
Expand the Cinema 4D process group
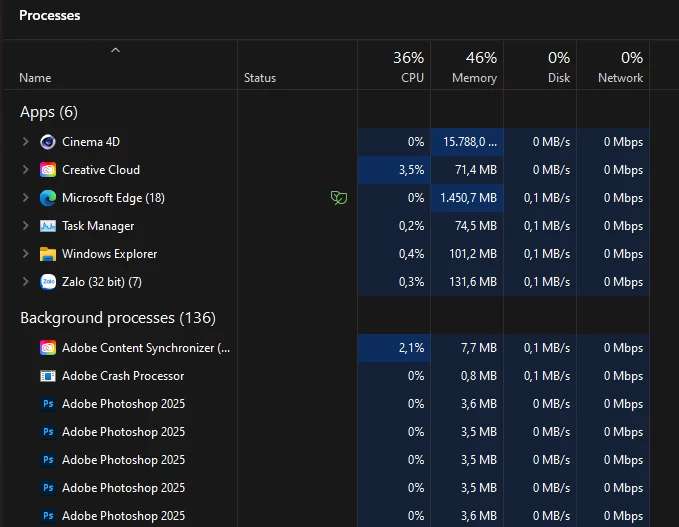coord(26,142)
